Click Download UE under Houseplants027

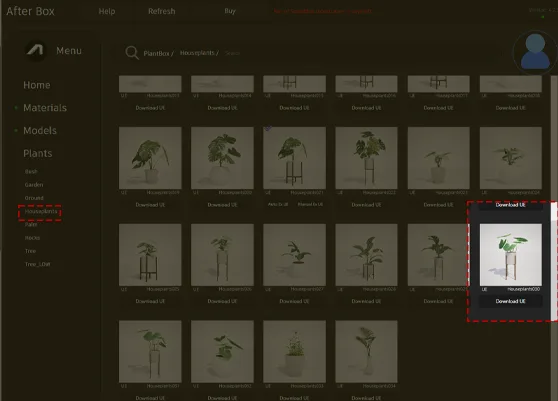pos(294,301)
